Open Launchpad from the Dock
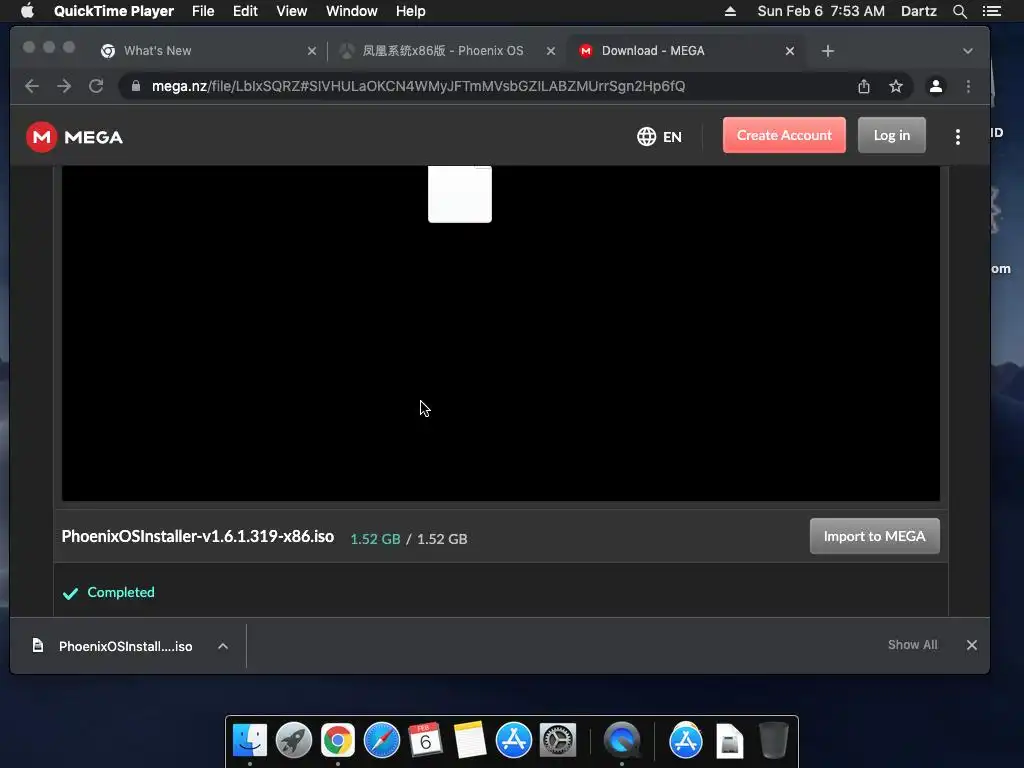 coord(294,741)
